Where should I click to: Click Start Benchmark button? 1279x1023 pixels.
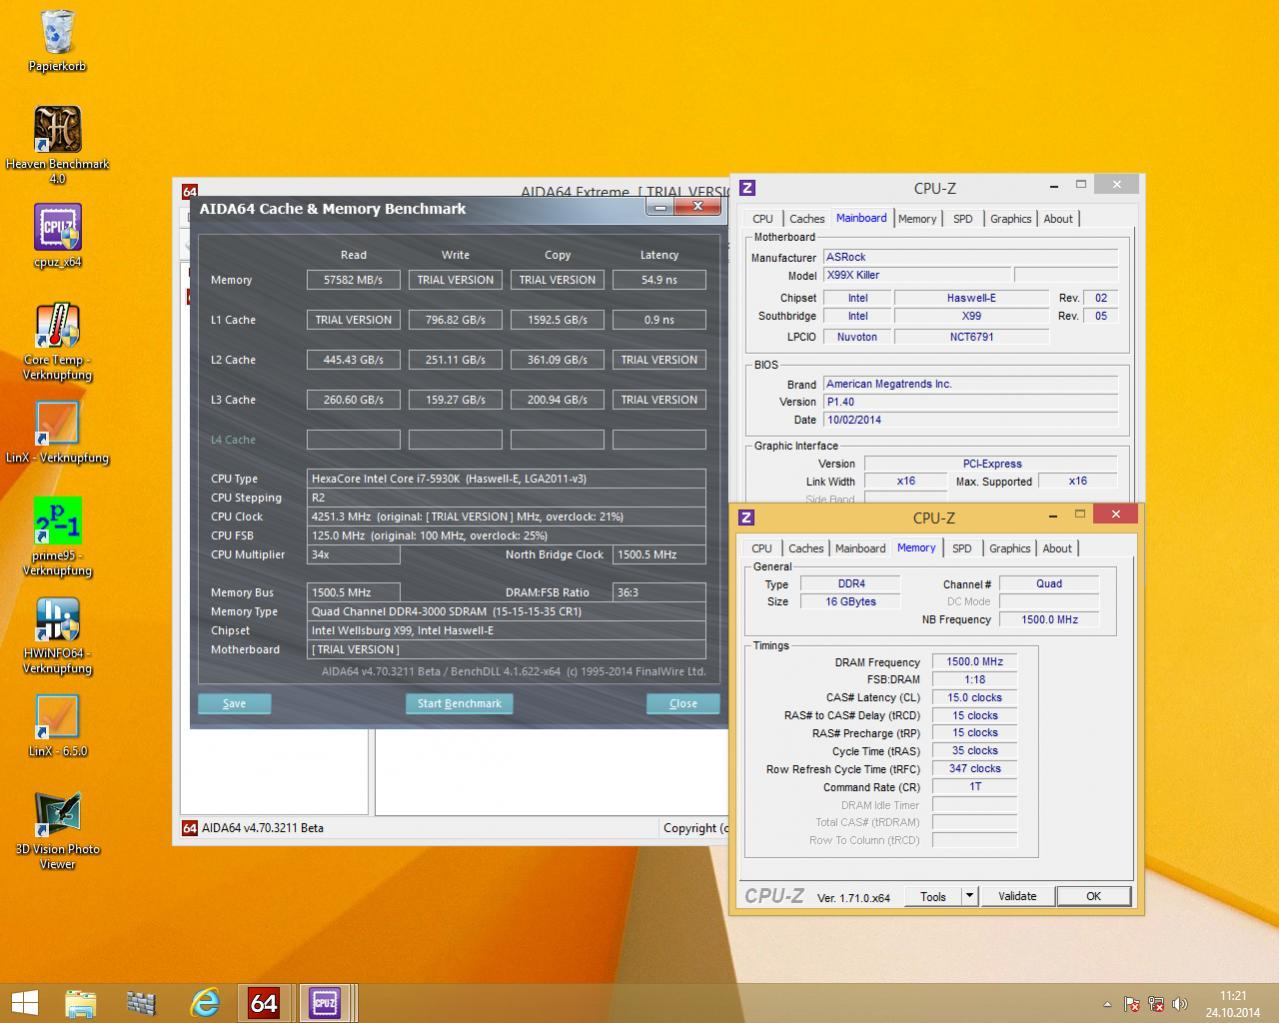tap(459, 703)
